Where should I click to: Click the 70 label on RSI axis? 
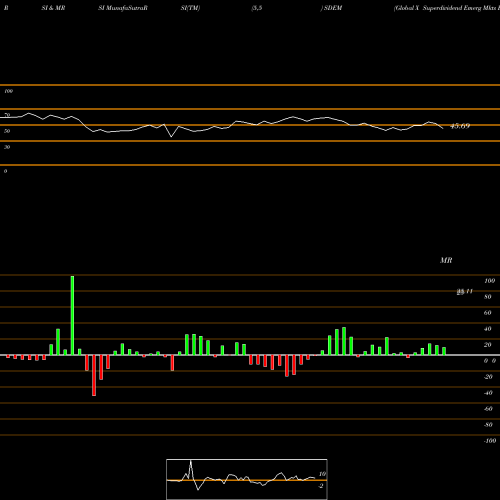(7, 115)
